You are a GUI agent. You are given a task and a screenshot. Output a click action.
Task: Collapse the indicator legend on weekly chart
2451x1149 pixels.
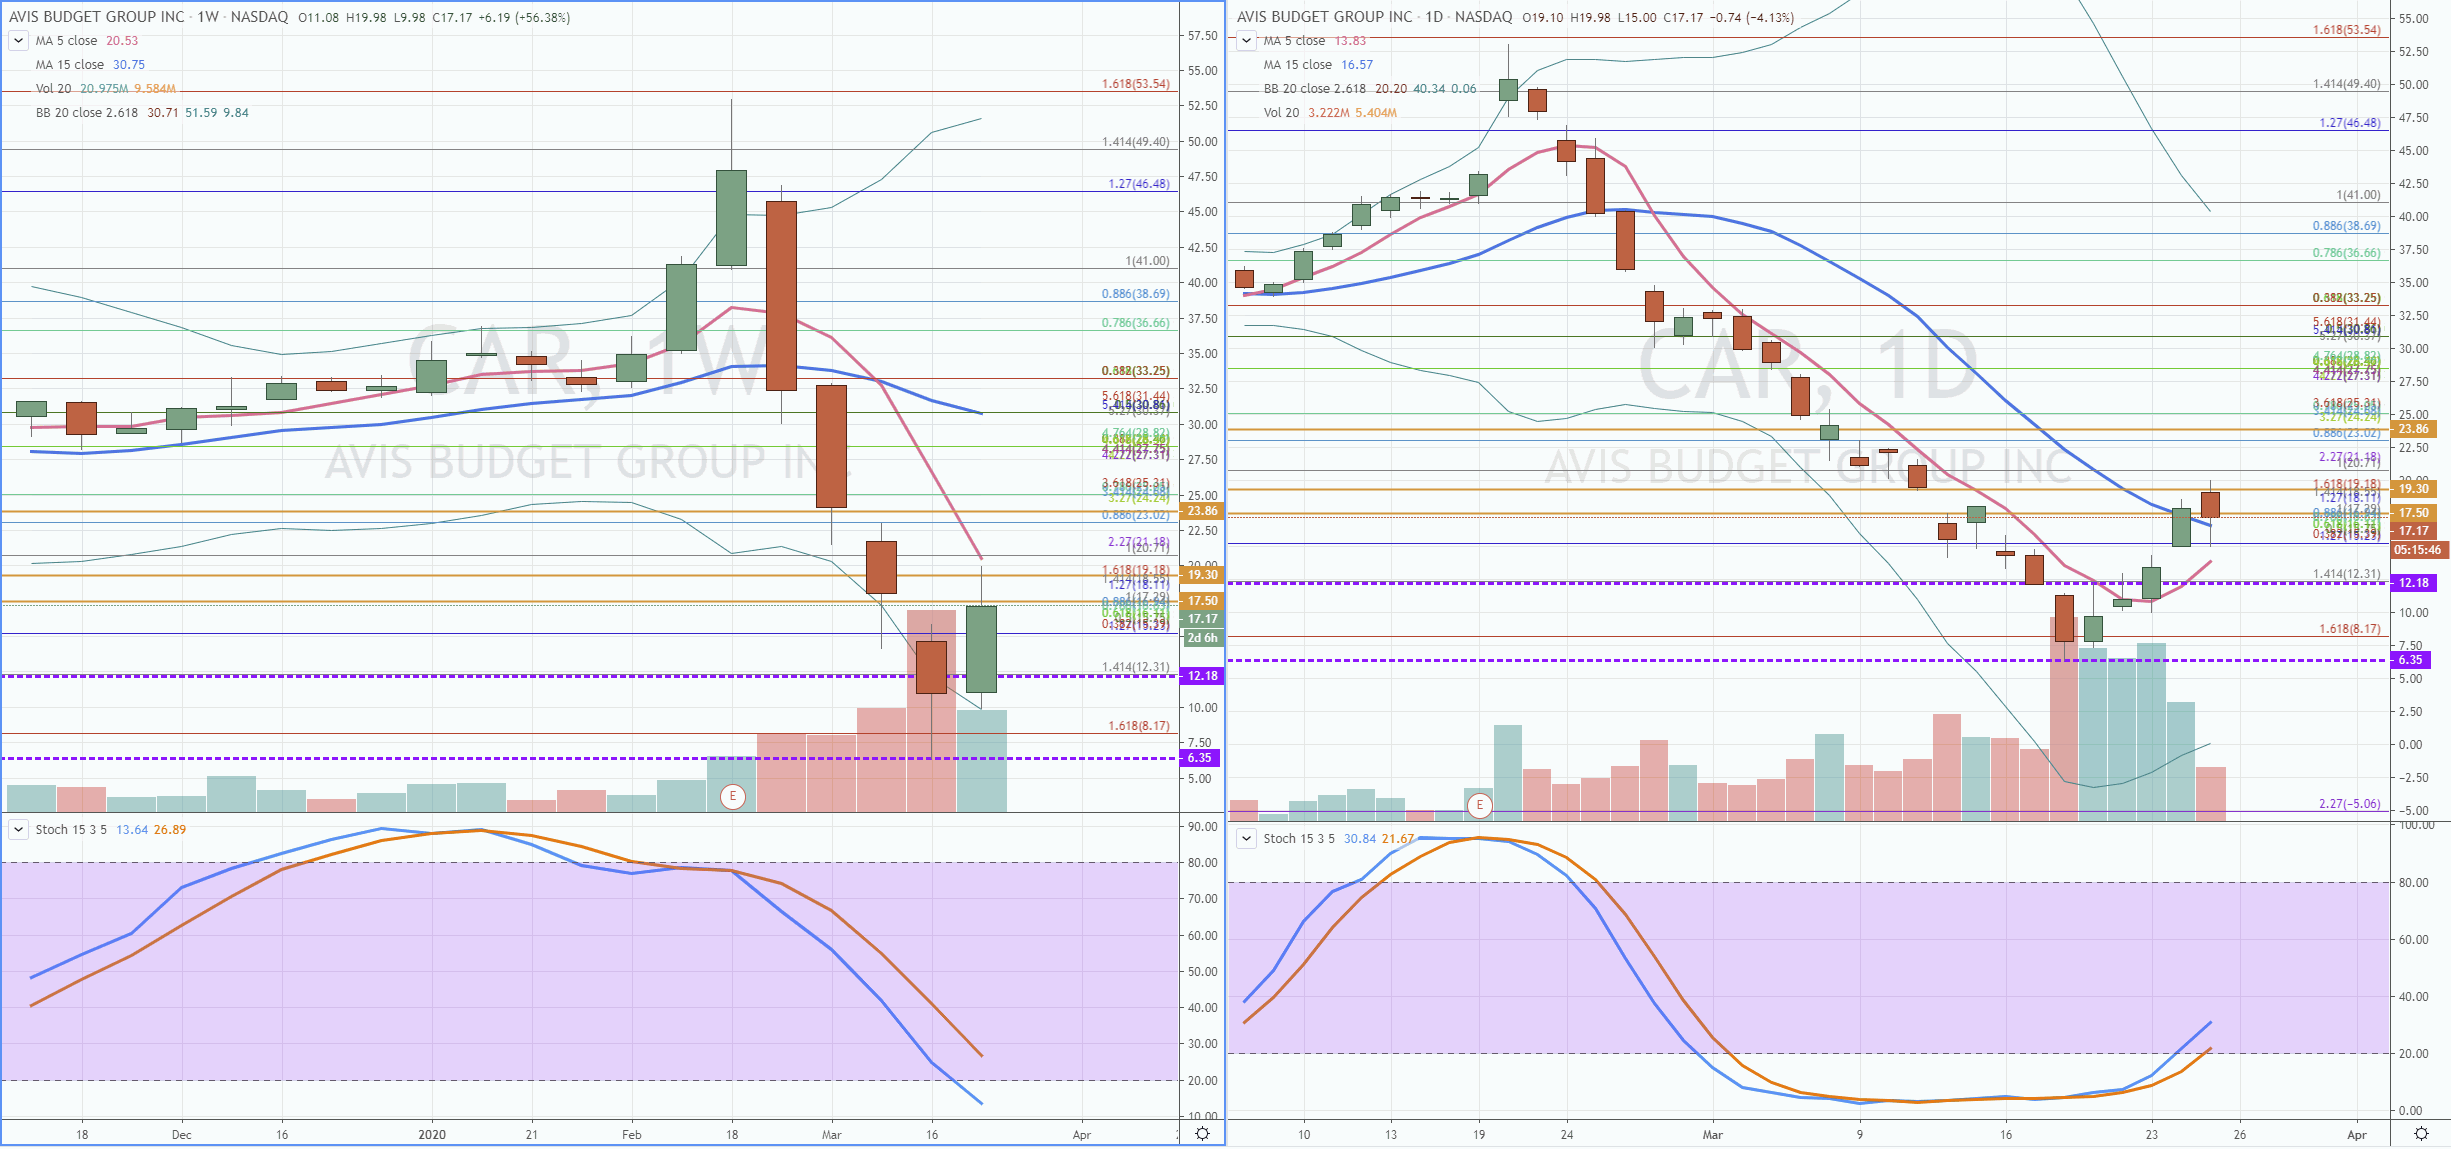[x=18, y=41]
